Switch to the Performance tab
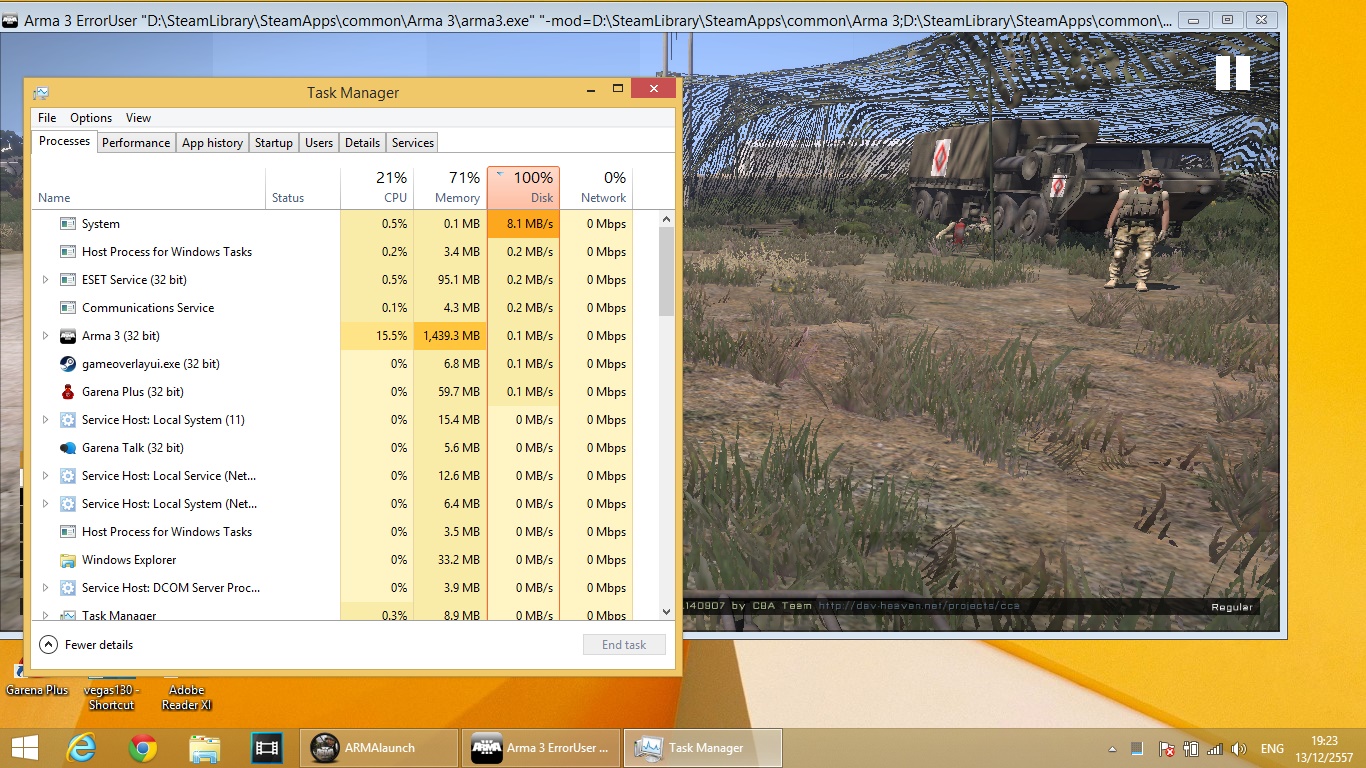Screen dimensions: 1366x768 point(136,143)
